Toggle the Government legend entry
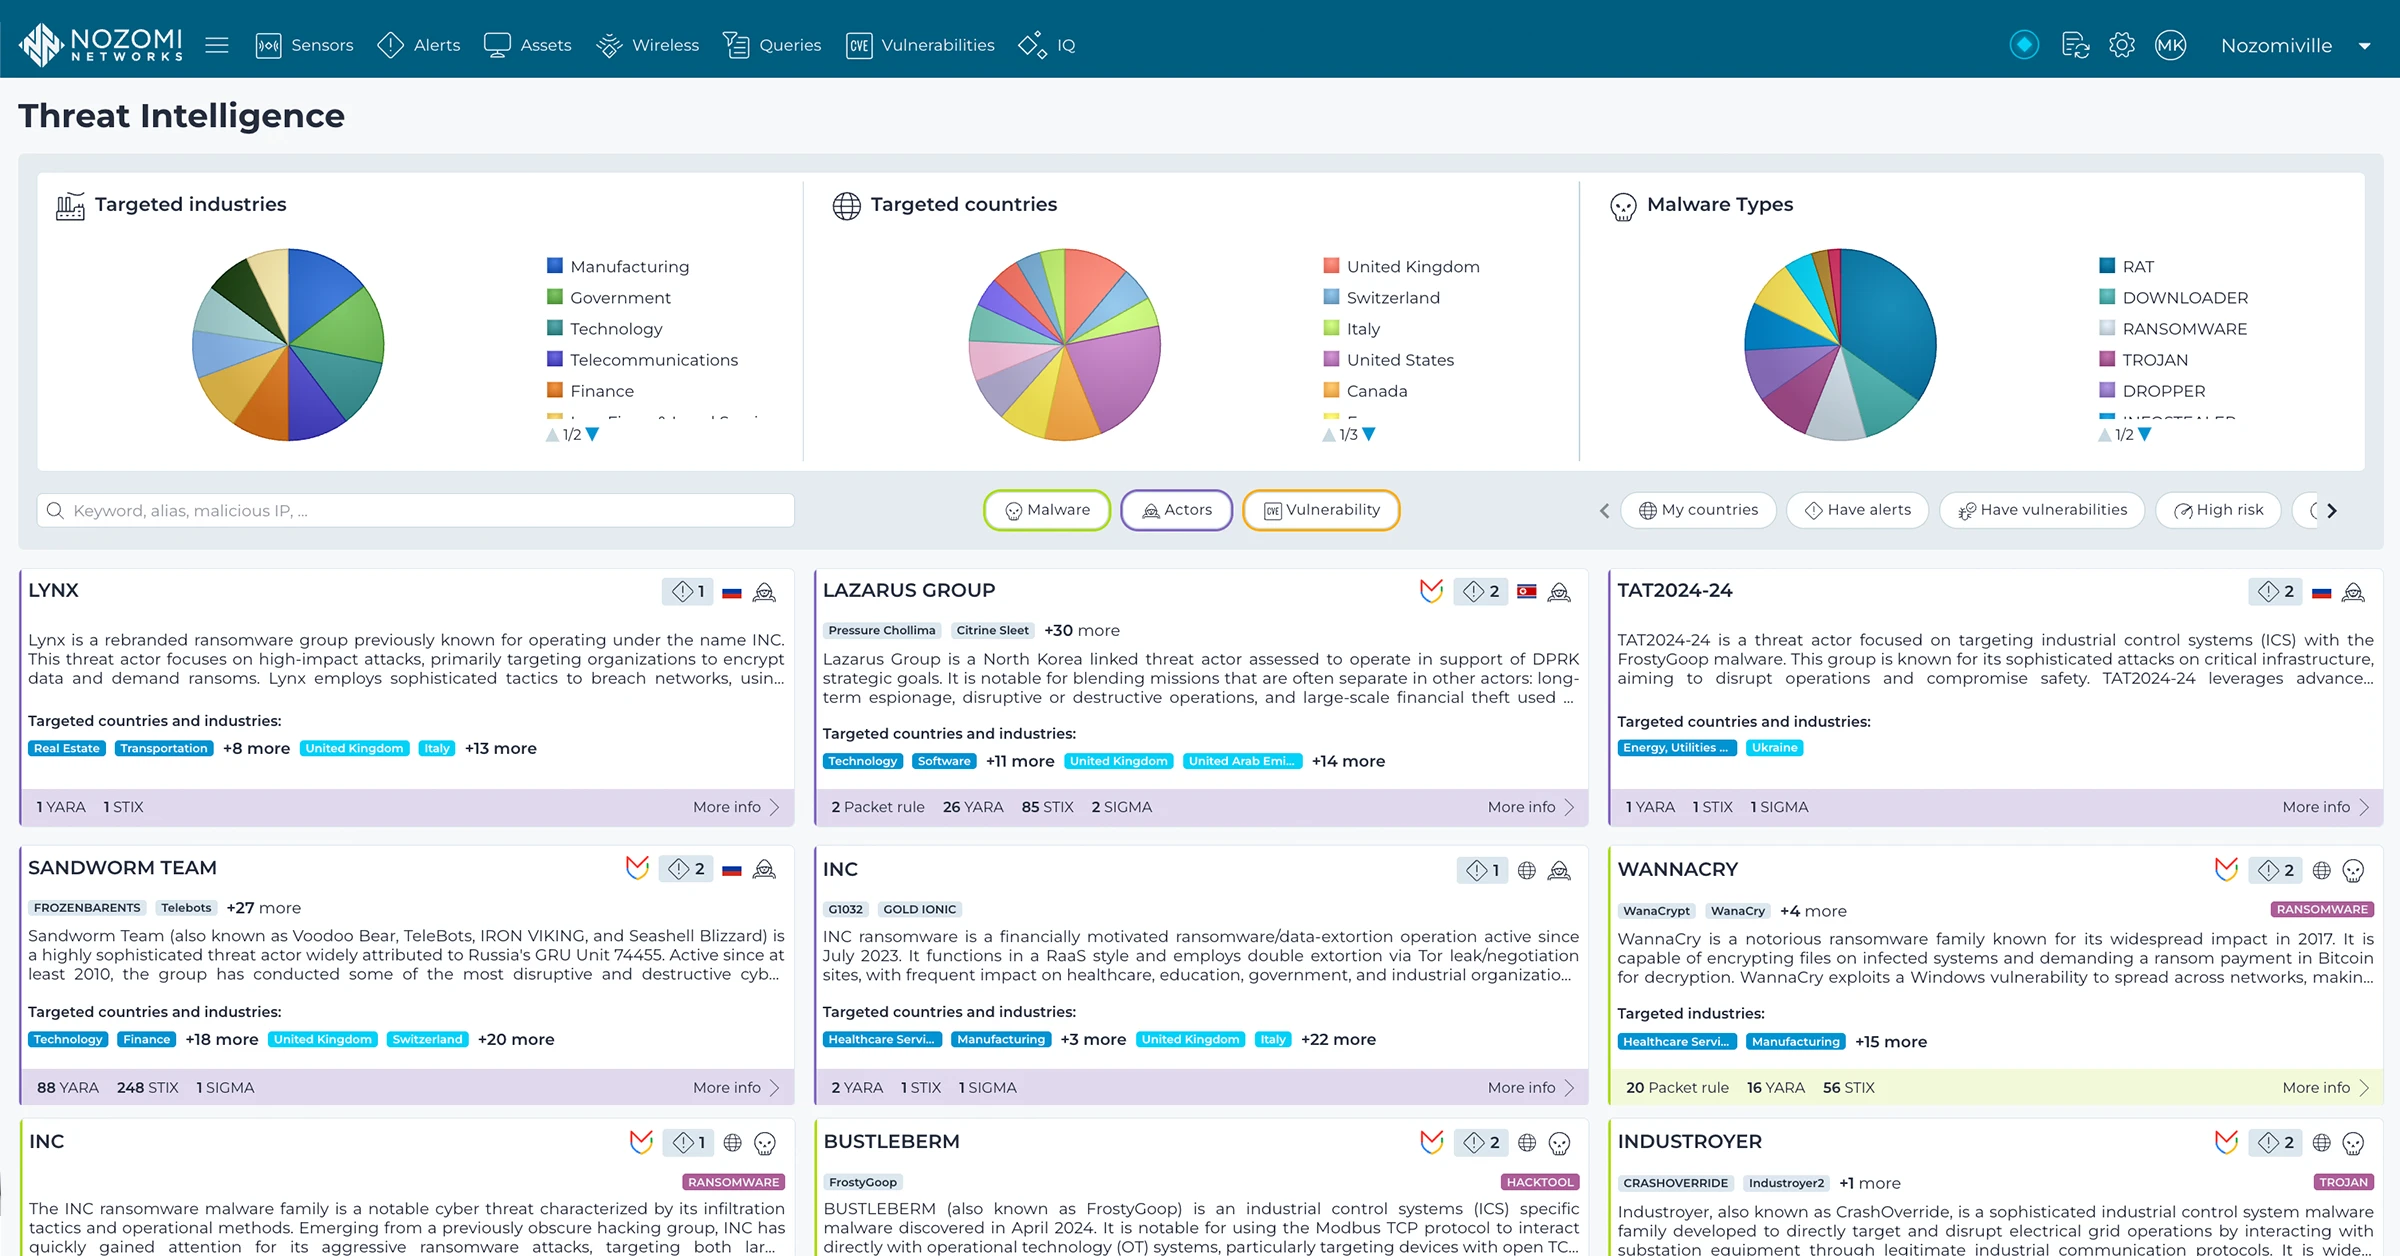Screen dimensions: 2400x1256 click(609, 297)
